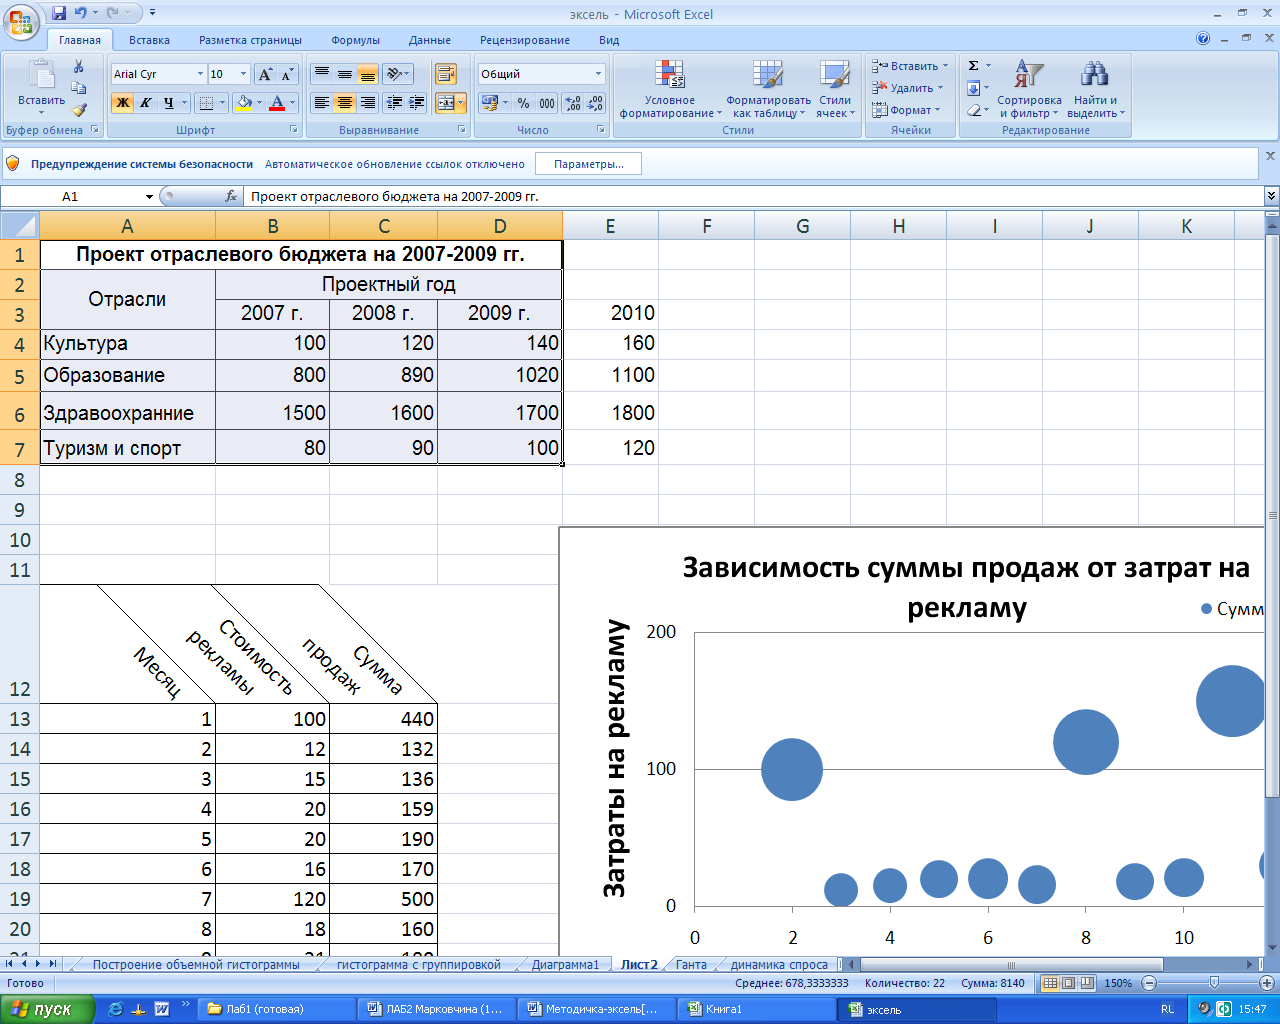
Task: Open Conditional Formatting (Условное форматирование)
Action: point(670,89)
